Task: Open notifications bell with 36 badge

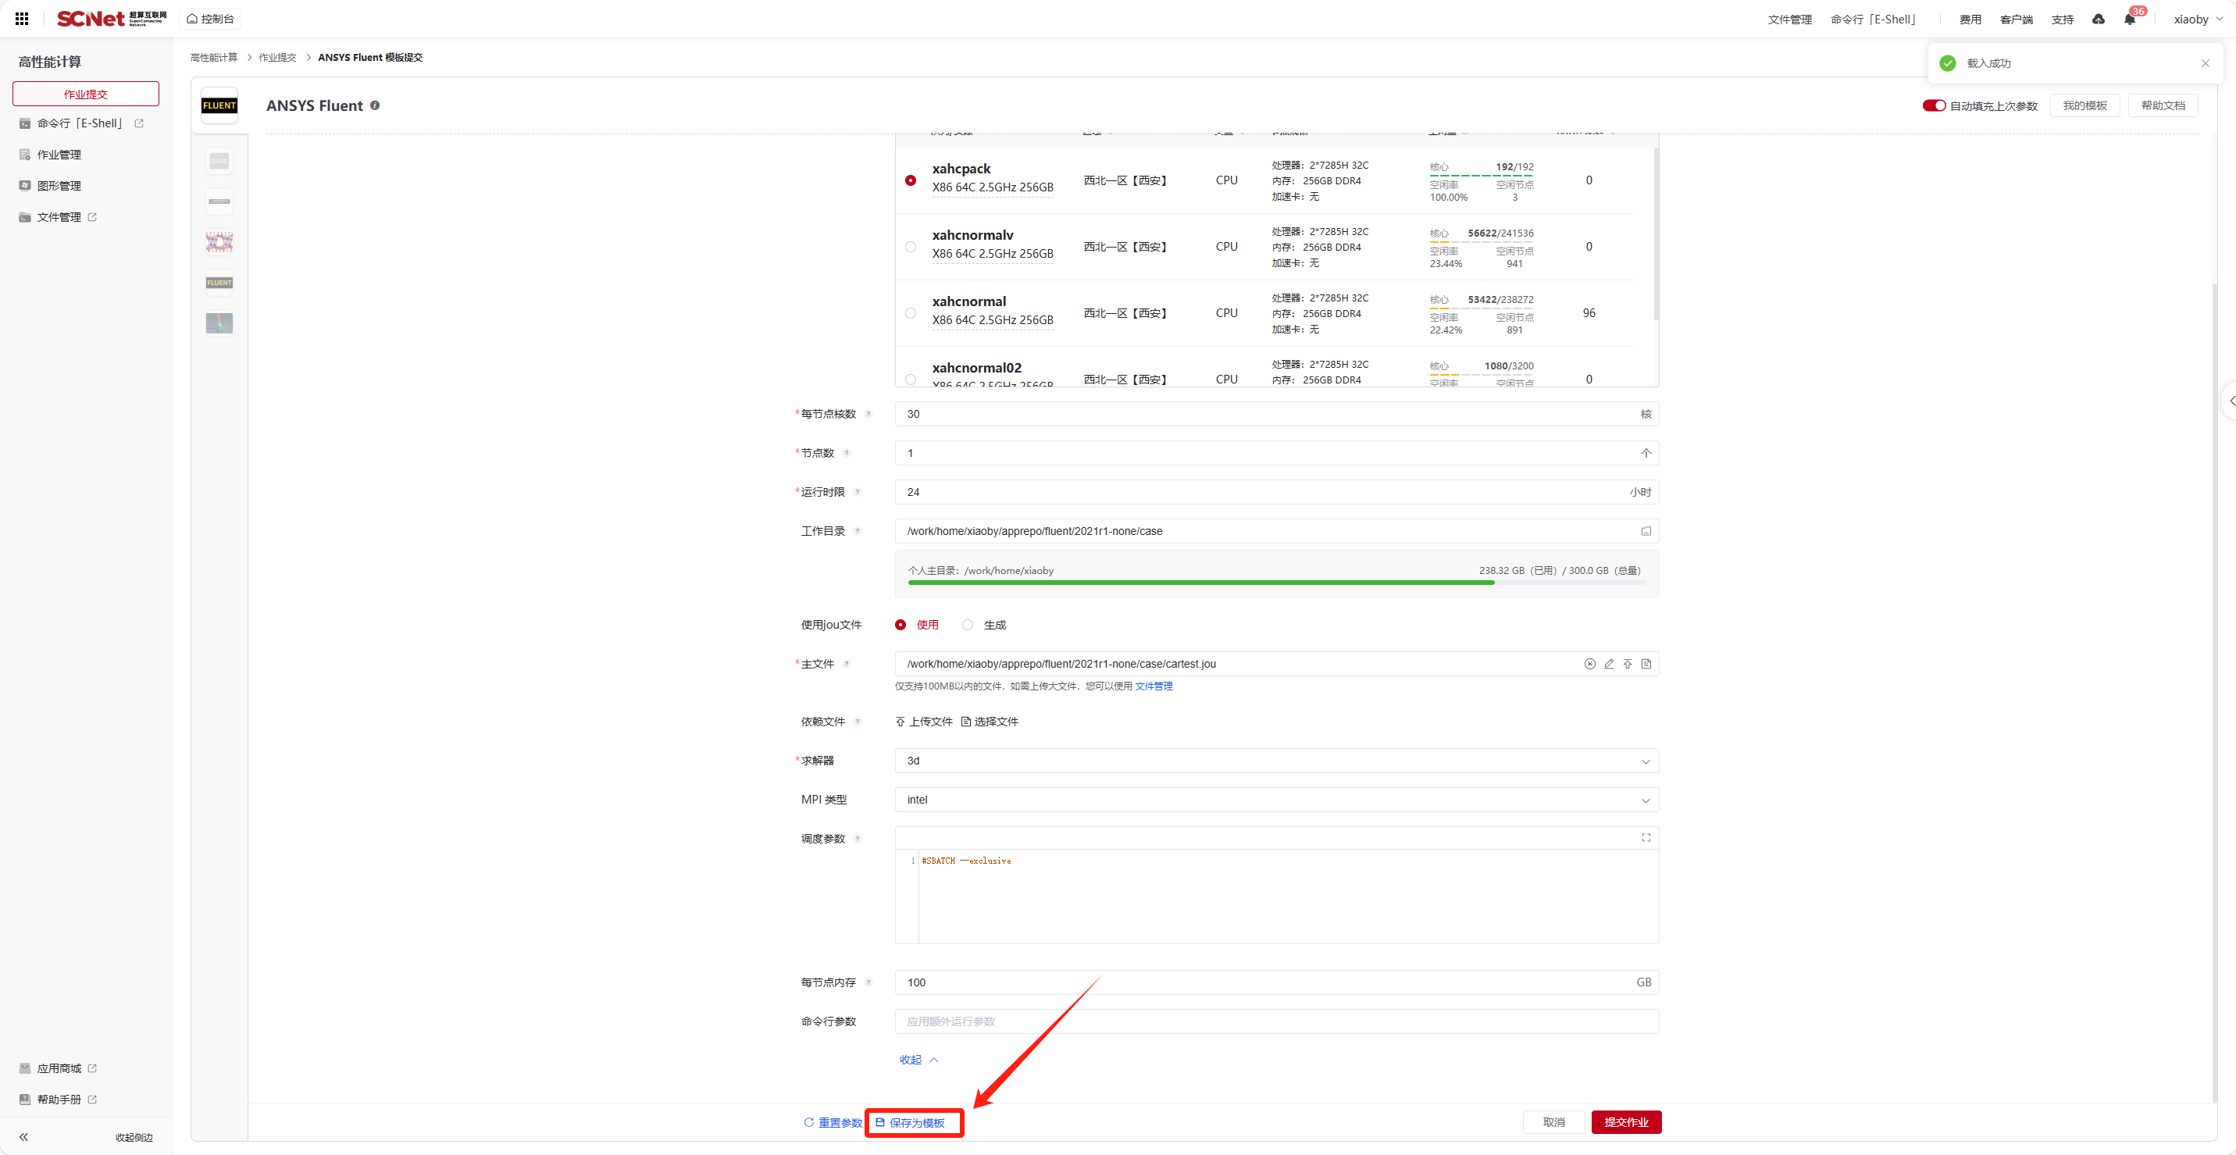Action: [2130, 19]
